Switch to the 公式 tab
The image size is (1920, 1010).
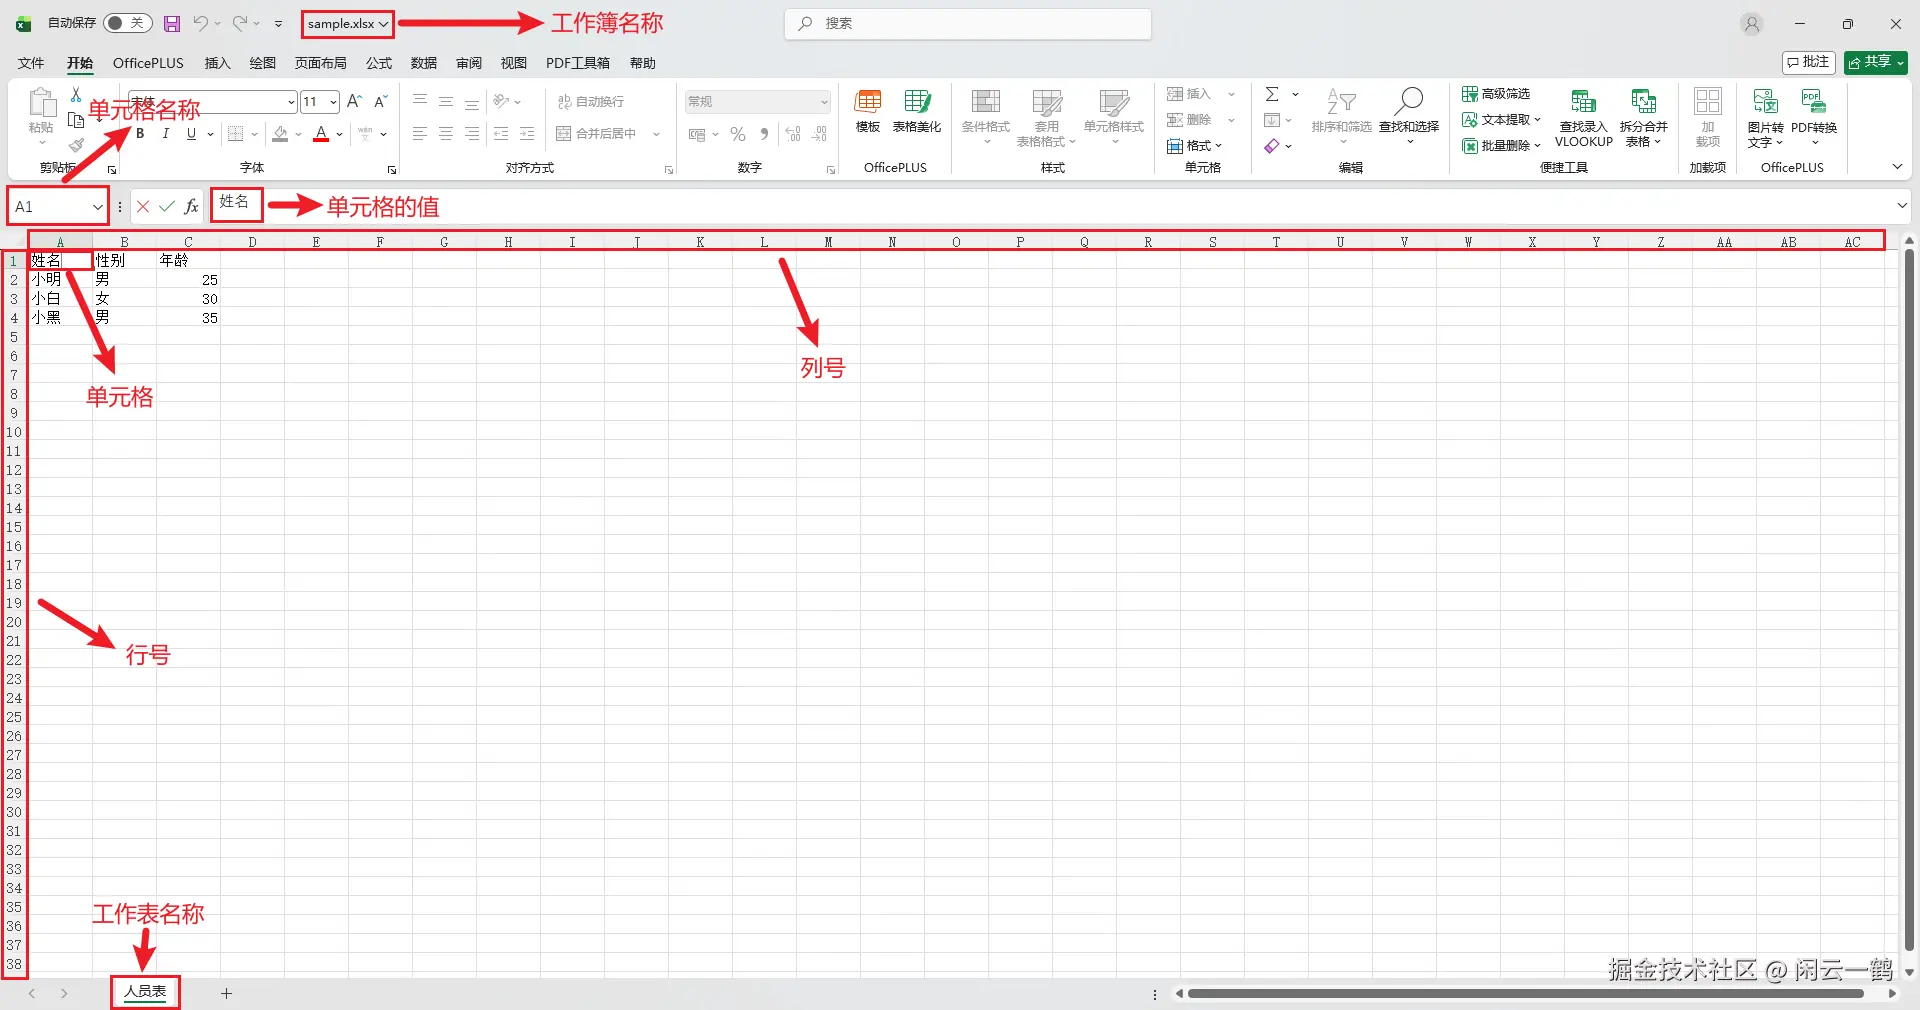(x=379, y=63)
